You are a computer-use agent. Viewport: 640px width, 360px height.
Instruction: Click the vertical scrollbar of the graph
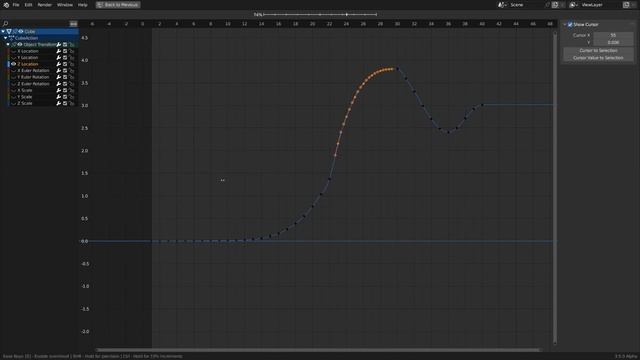coord(555,188)
